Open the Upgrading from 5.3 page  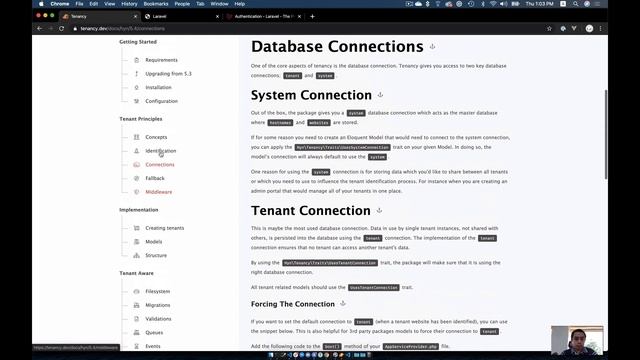(168, 74)
